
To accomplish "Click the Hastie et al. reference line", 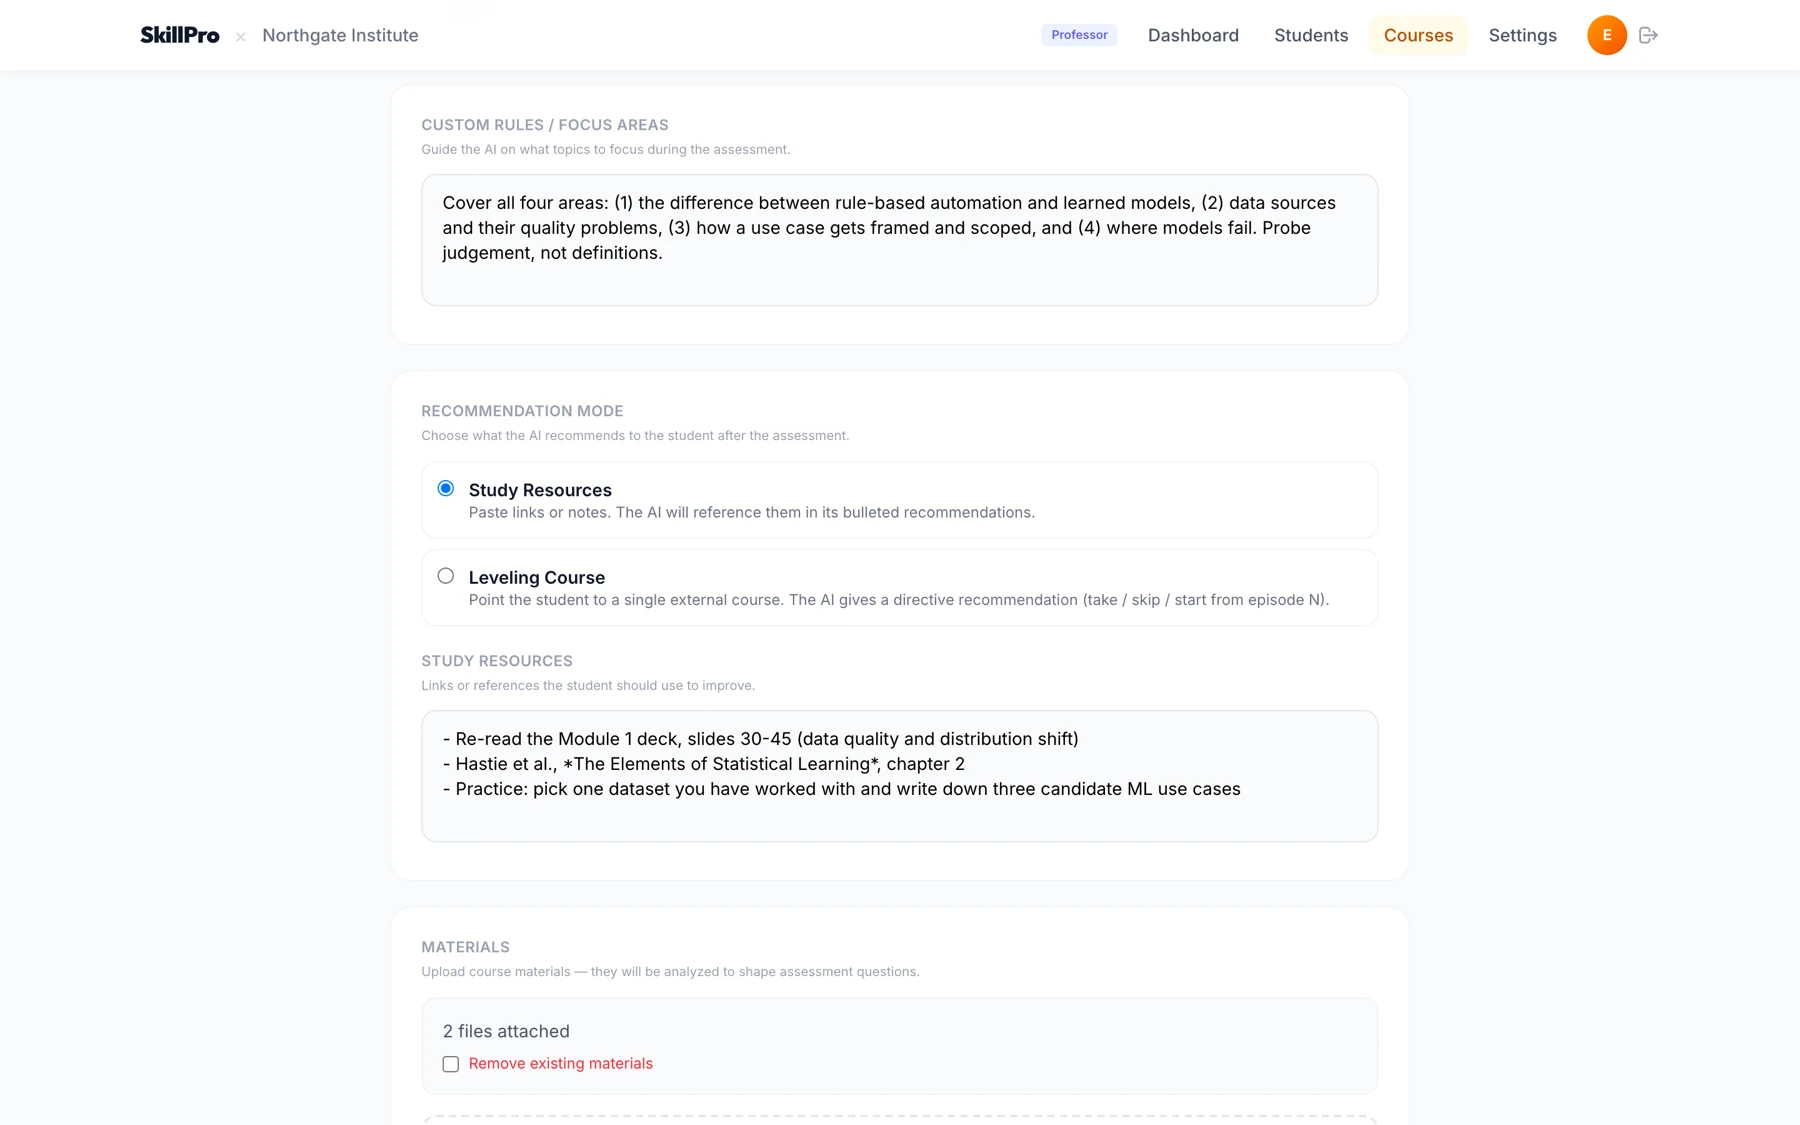I will coord(704,764).
